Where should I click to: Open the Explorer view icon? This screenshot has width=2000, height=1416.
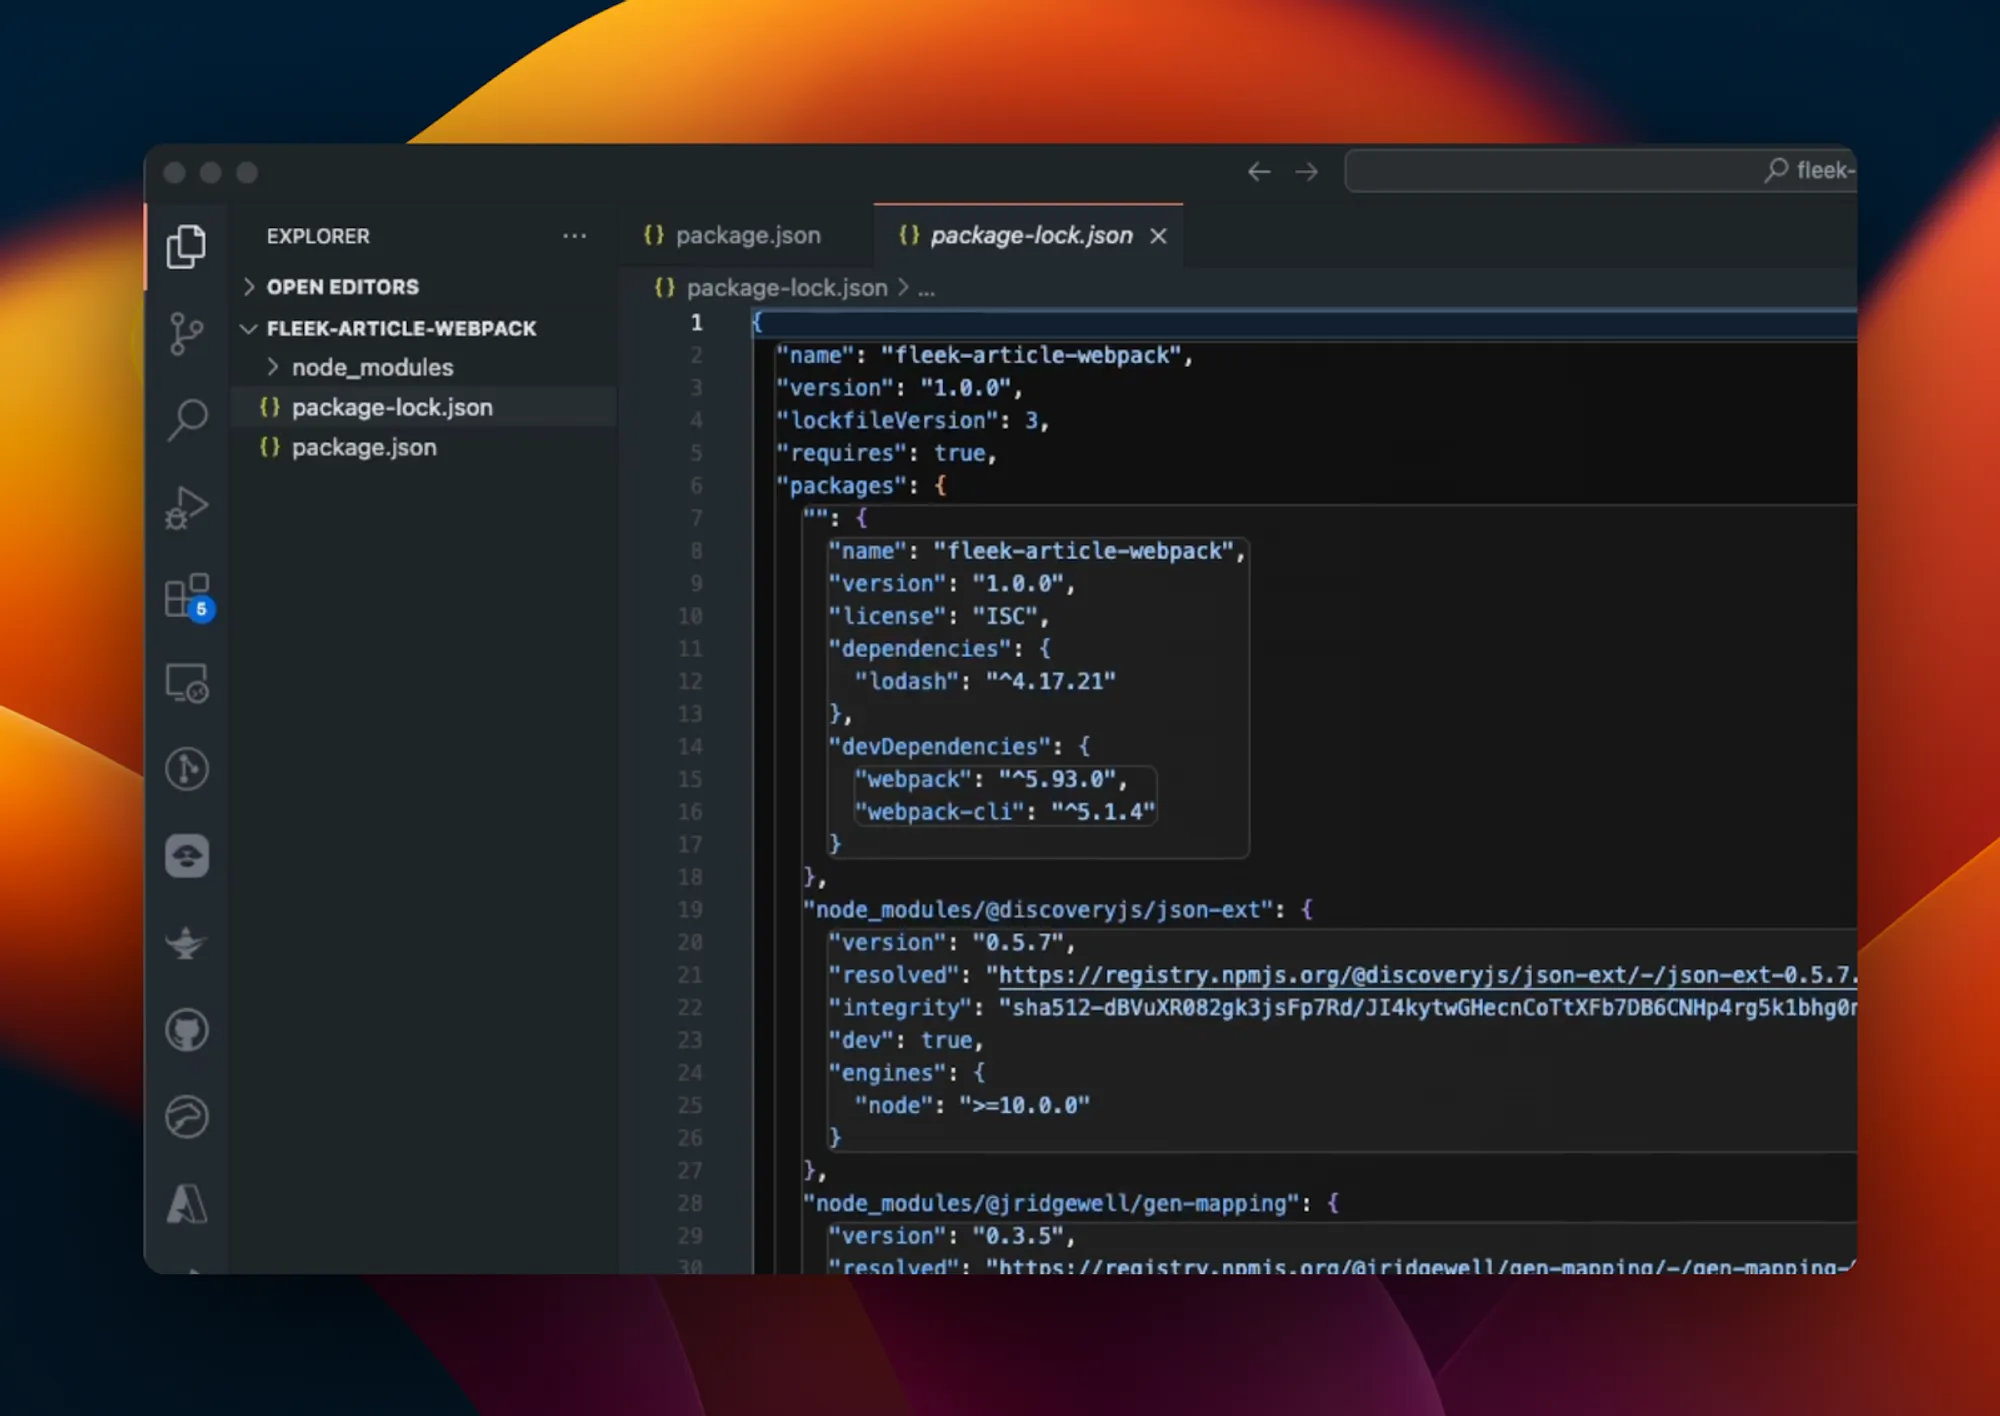(186, 246)
